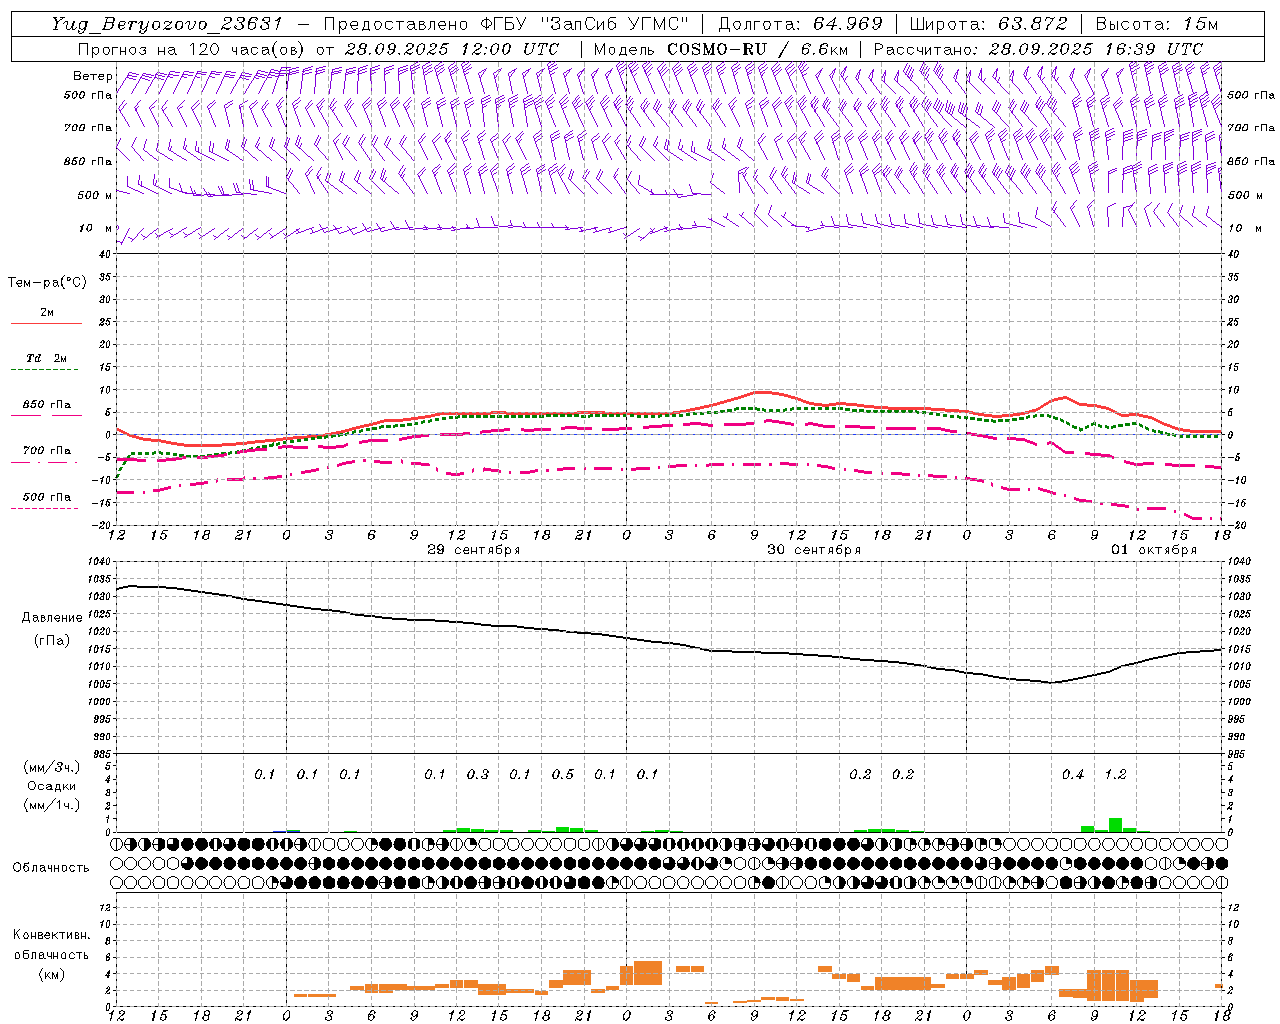Screen dimensions: 1280x1024
Task: Click the red 2м legend line
Action: tap(46, 323)
